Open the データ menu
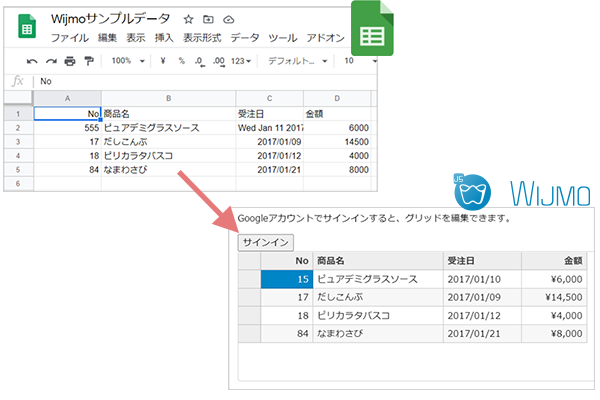 click(245, 38)
